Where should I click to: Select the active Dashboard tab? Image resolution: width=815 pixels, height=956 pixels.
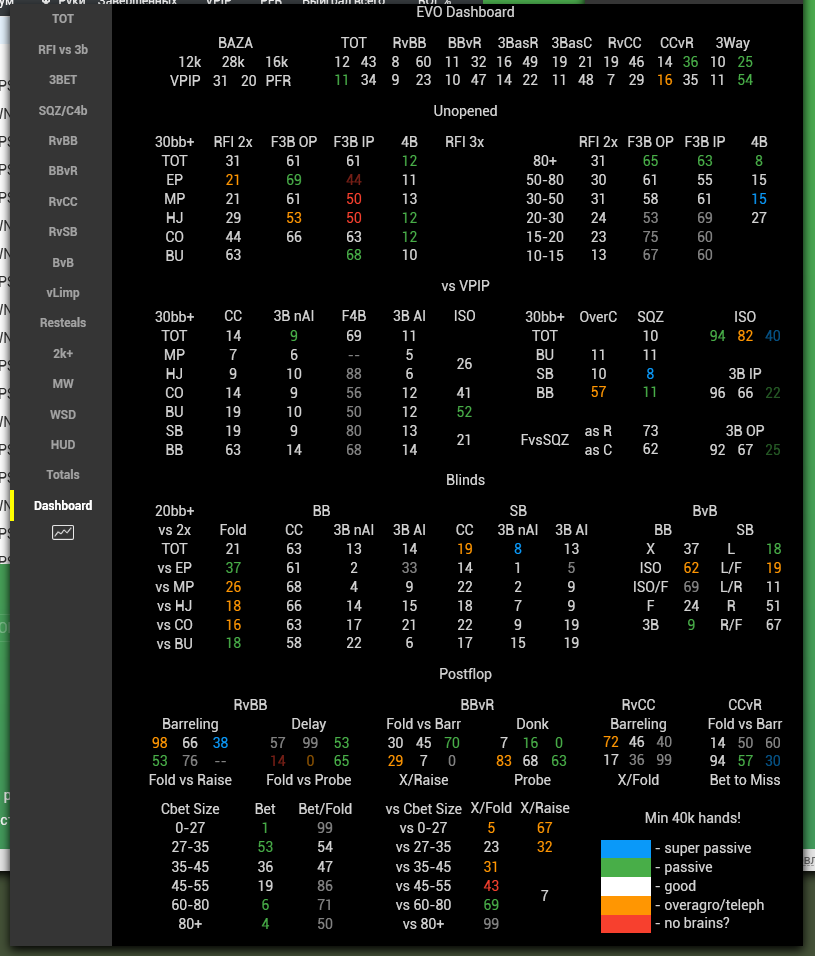(63, 505)
